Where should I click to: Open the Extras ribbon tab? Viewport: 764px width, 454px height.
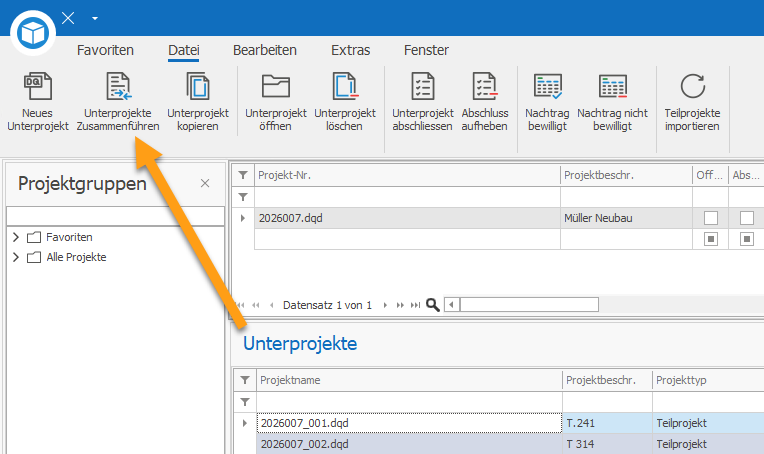(350, 50)
